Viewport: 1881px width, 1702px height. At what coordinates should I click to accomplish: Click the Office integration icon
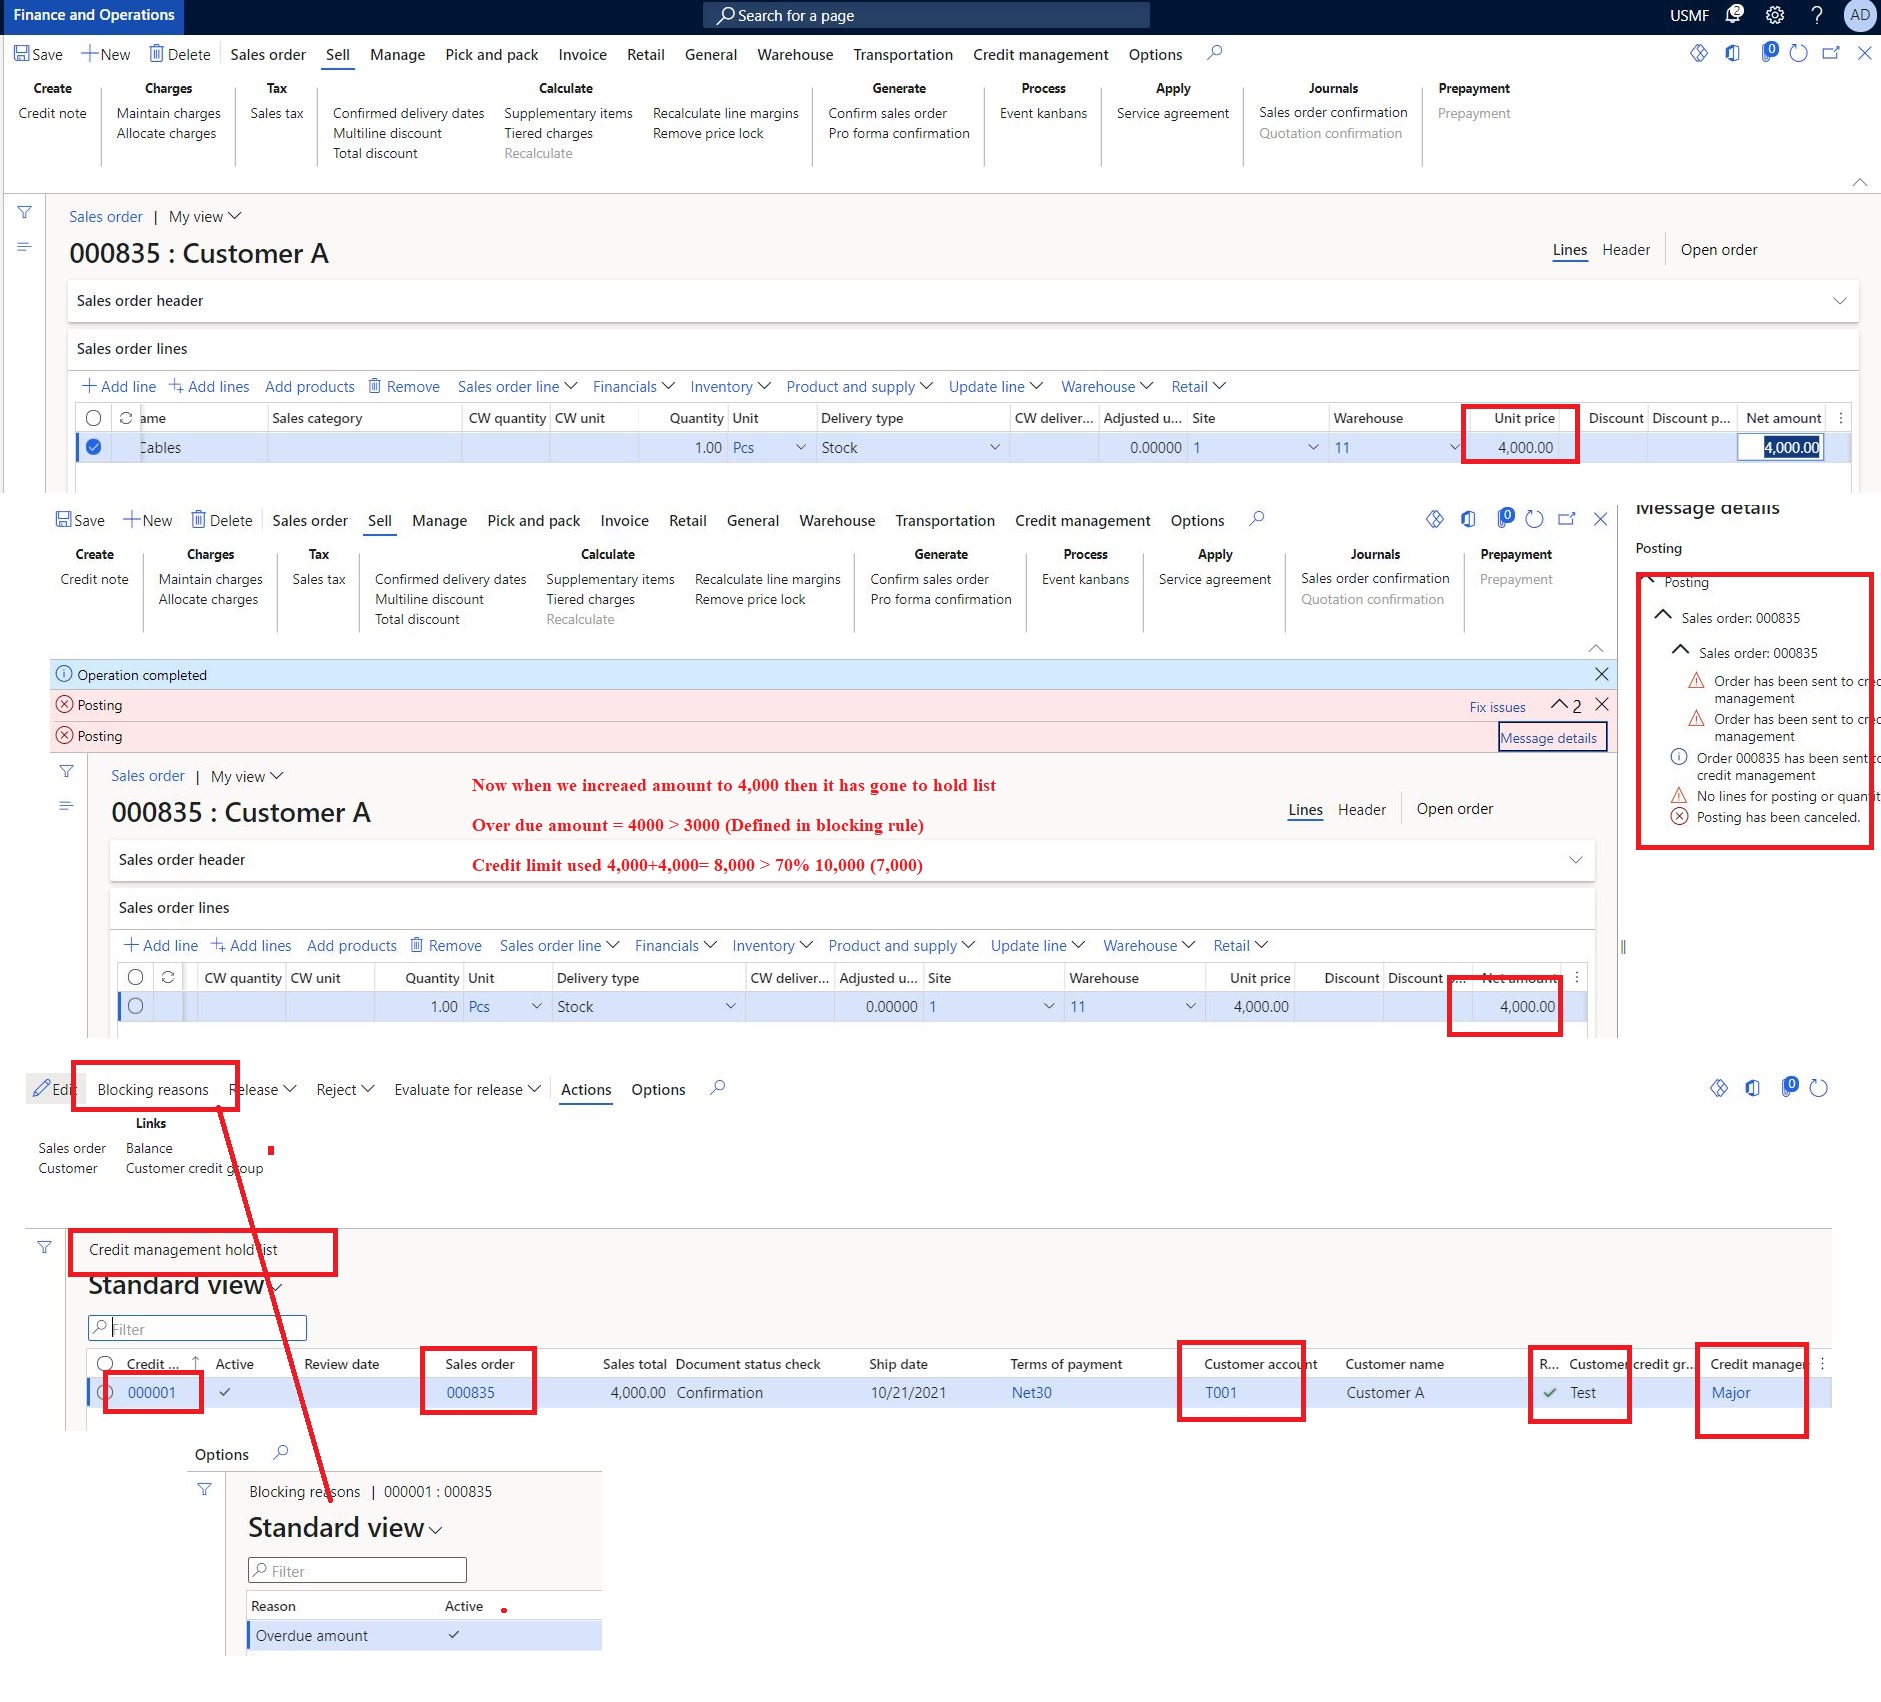pyautogui.click(x=1731, y=54)
